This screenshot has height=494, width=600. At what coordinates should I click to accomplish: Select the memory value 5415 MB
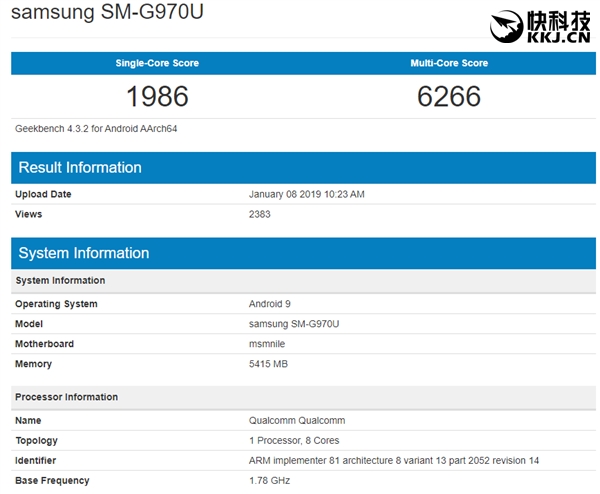click(268, 364)
